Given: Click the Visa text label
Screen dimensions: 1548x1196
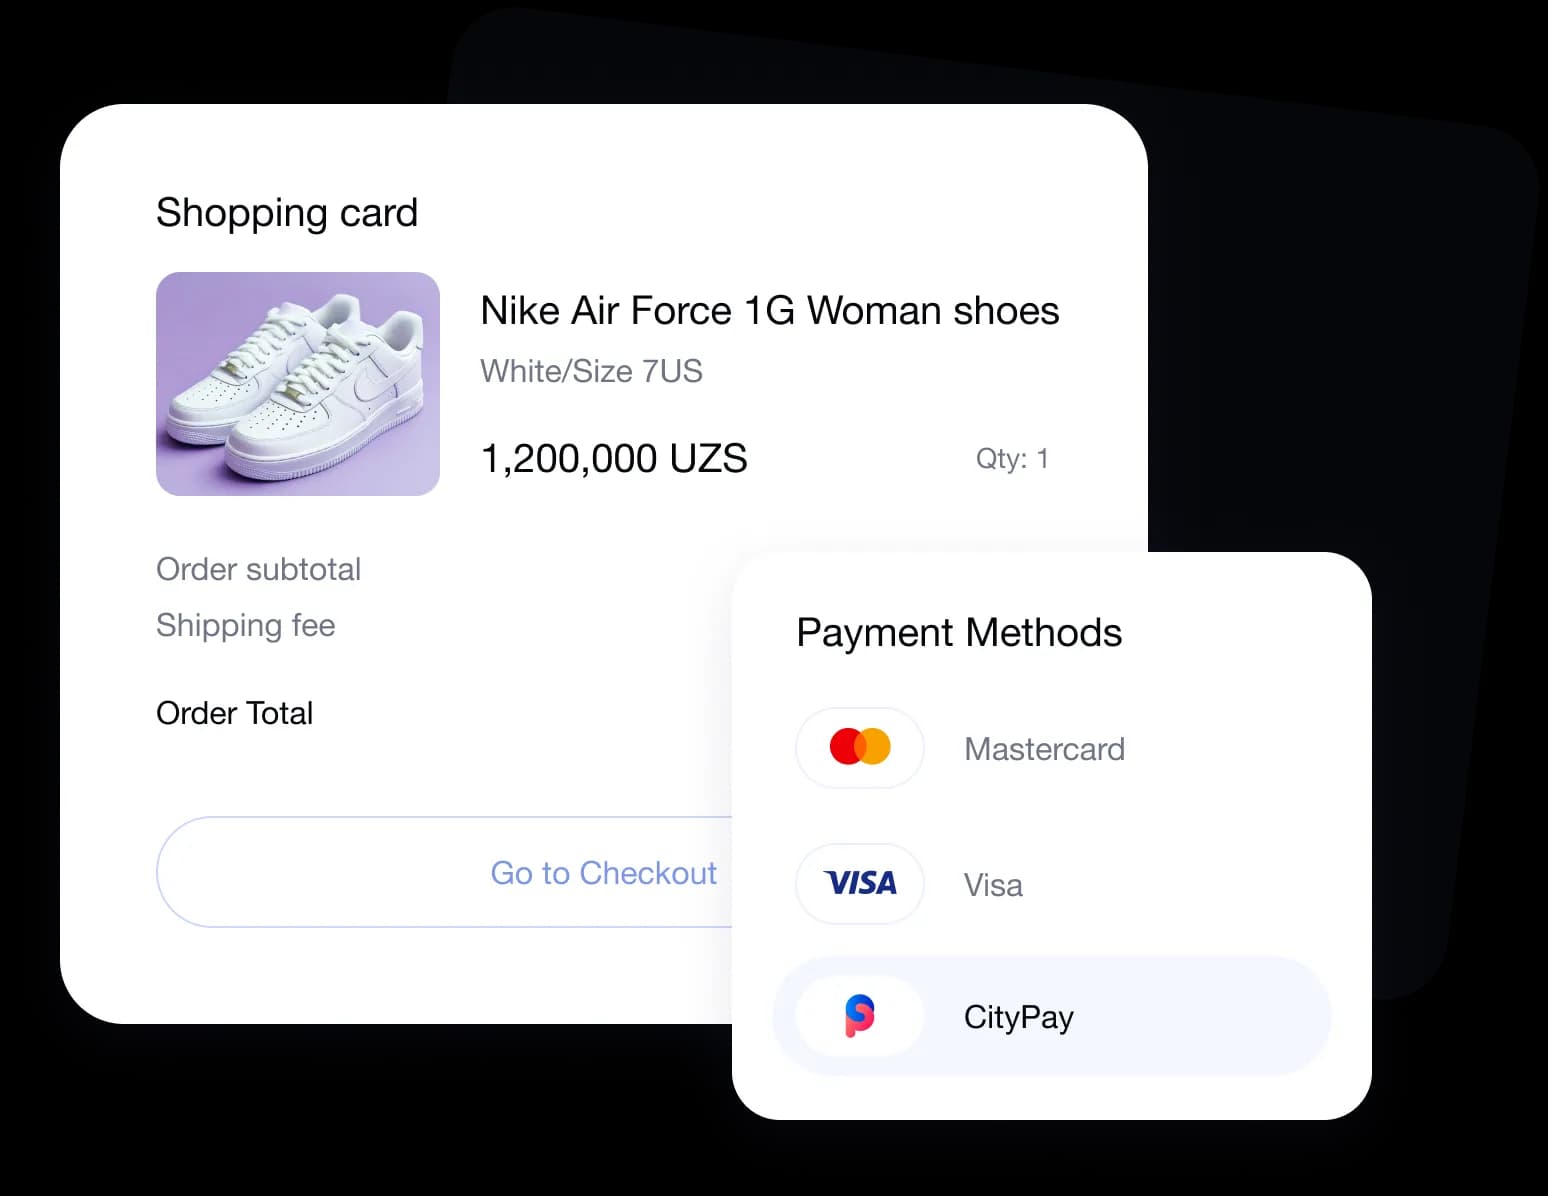Looking at the screenshot, I should coord(993,885).
